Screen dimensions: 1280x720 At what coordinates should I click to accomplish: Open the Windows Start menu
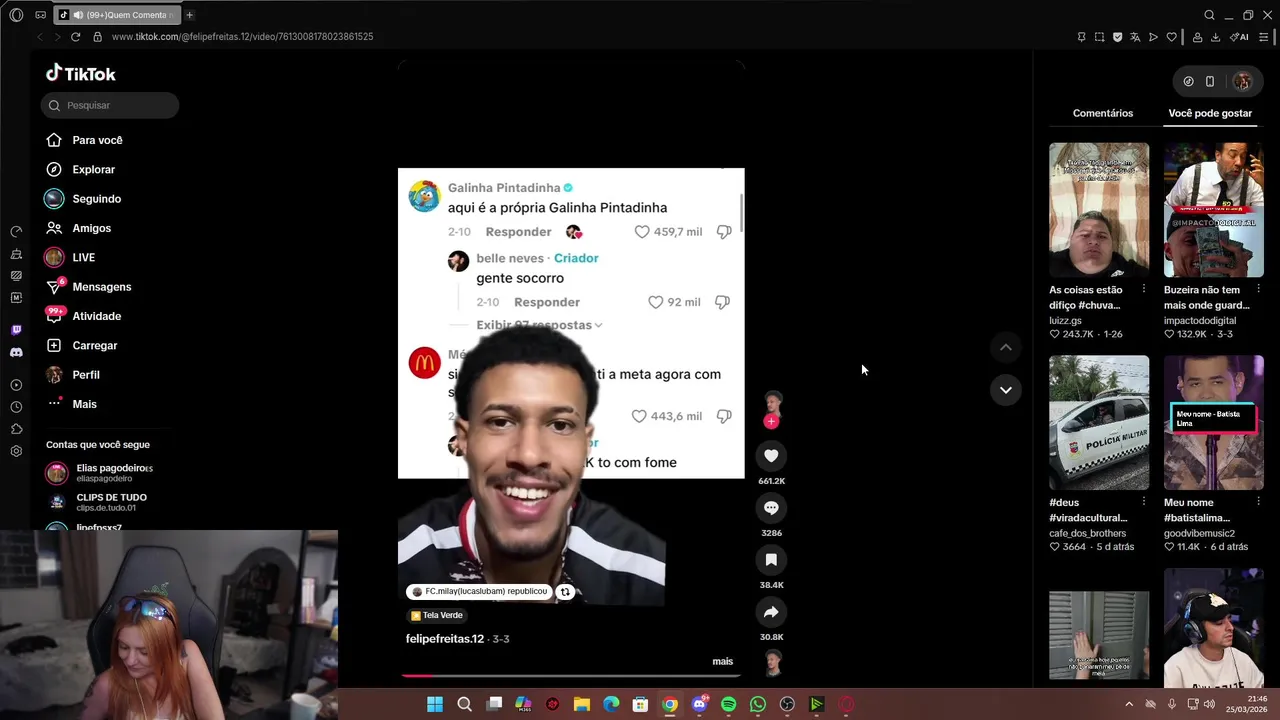[x=435, y=705]
